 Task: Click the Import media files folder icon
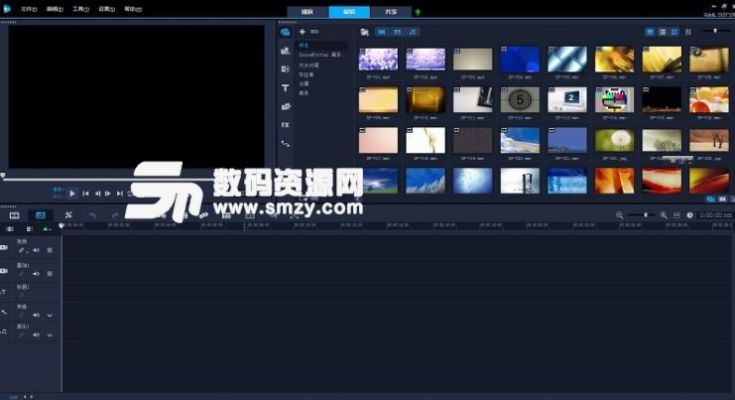[365, 32]
